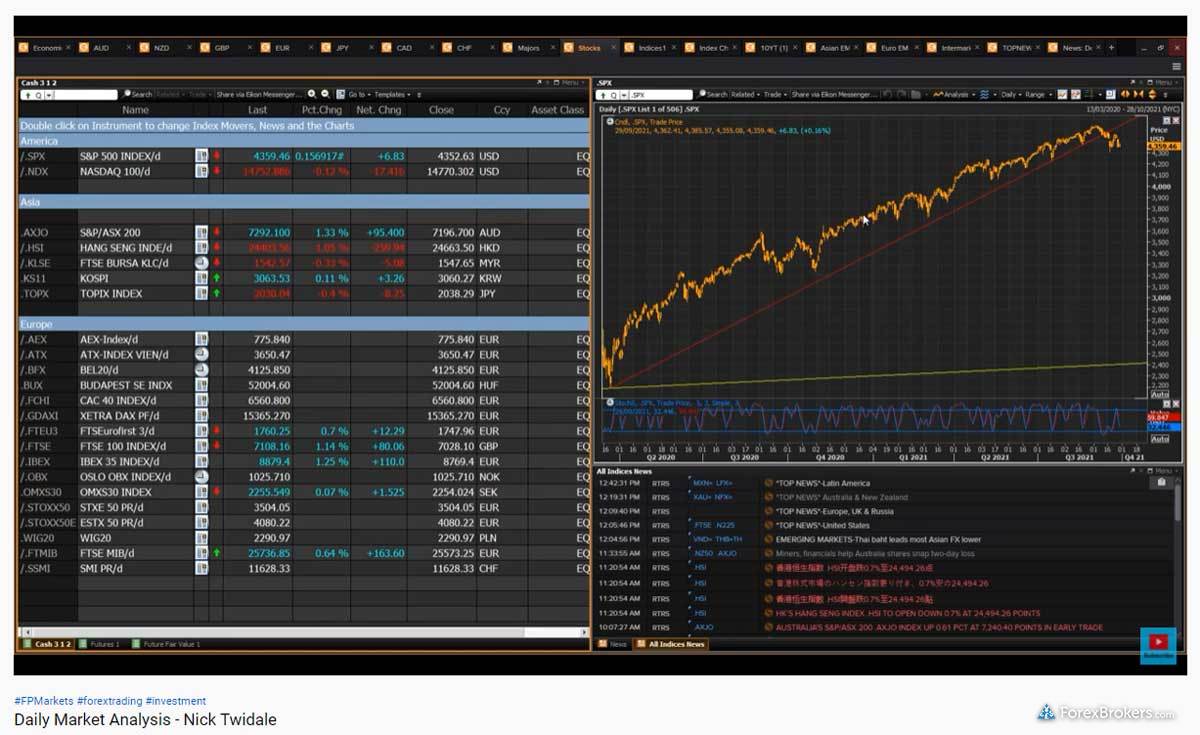Screen dimensions: 1200x735
Task: Click the zoom in magnifier in Cash panel
Action: coord(312,94)
